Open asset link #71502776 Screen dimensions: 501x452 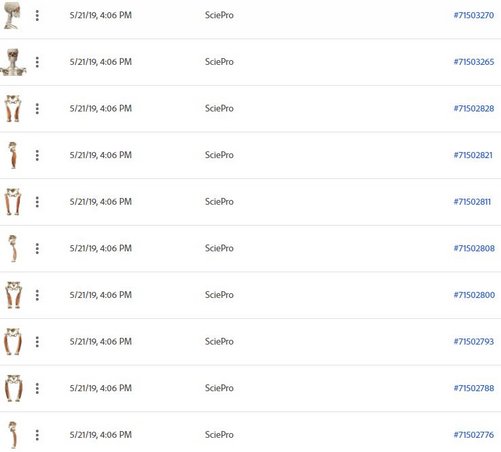point(474,435)
